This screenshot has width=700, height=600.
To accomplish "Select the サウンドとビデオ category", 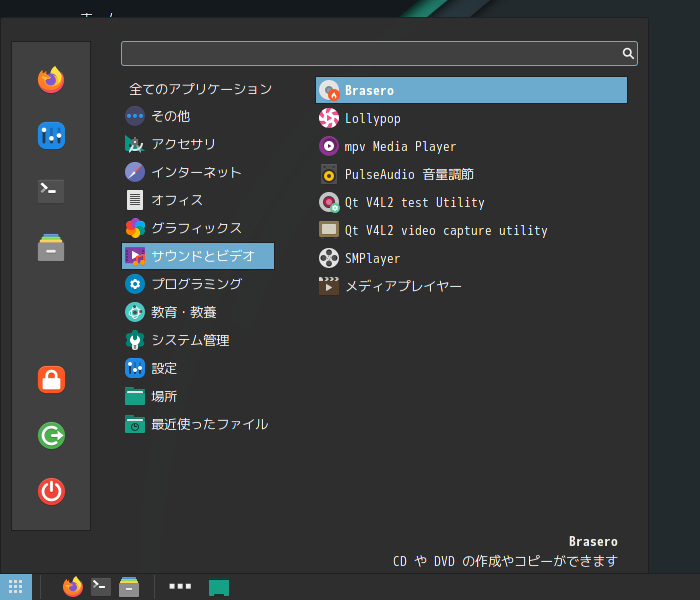I will (x=198, y=256).
